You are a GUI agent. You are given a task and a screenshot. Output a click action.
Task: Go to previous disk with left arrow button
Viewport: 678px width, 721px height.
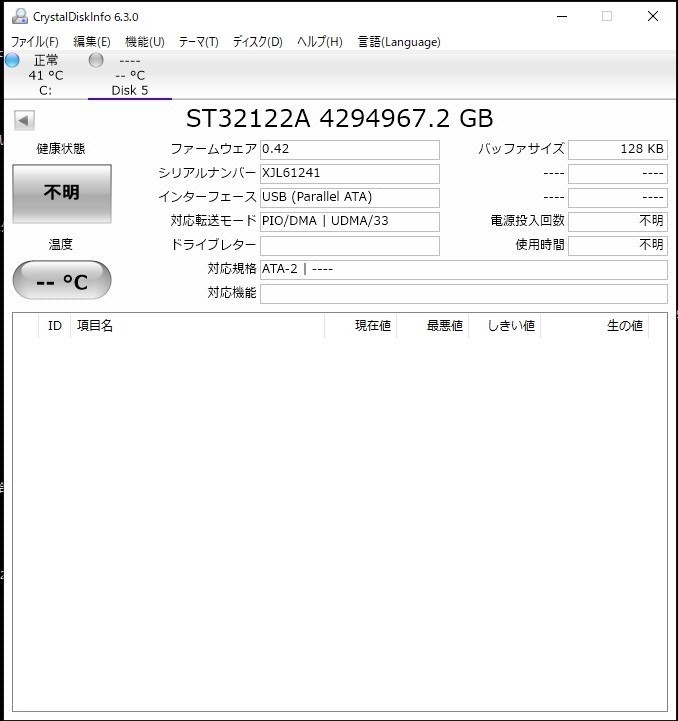pos(24,121)
